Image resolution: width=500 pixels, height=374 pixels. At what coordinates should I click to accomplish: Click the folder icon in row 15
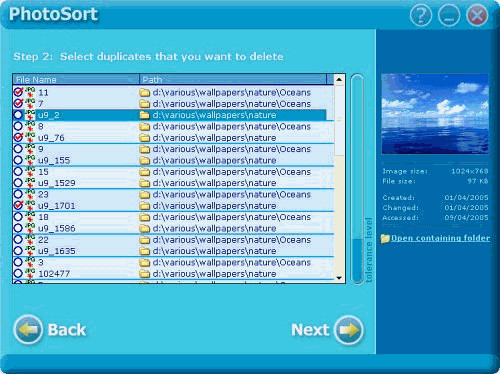tap(144, 172)
